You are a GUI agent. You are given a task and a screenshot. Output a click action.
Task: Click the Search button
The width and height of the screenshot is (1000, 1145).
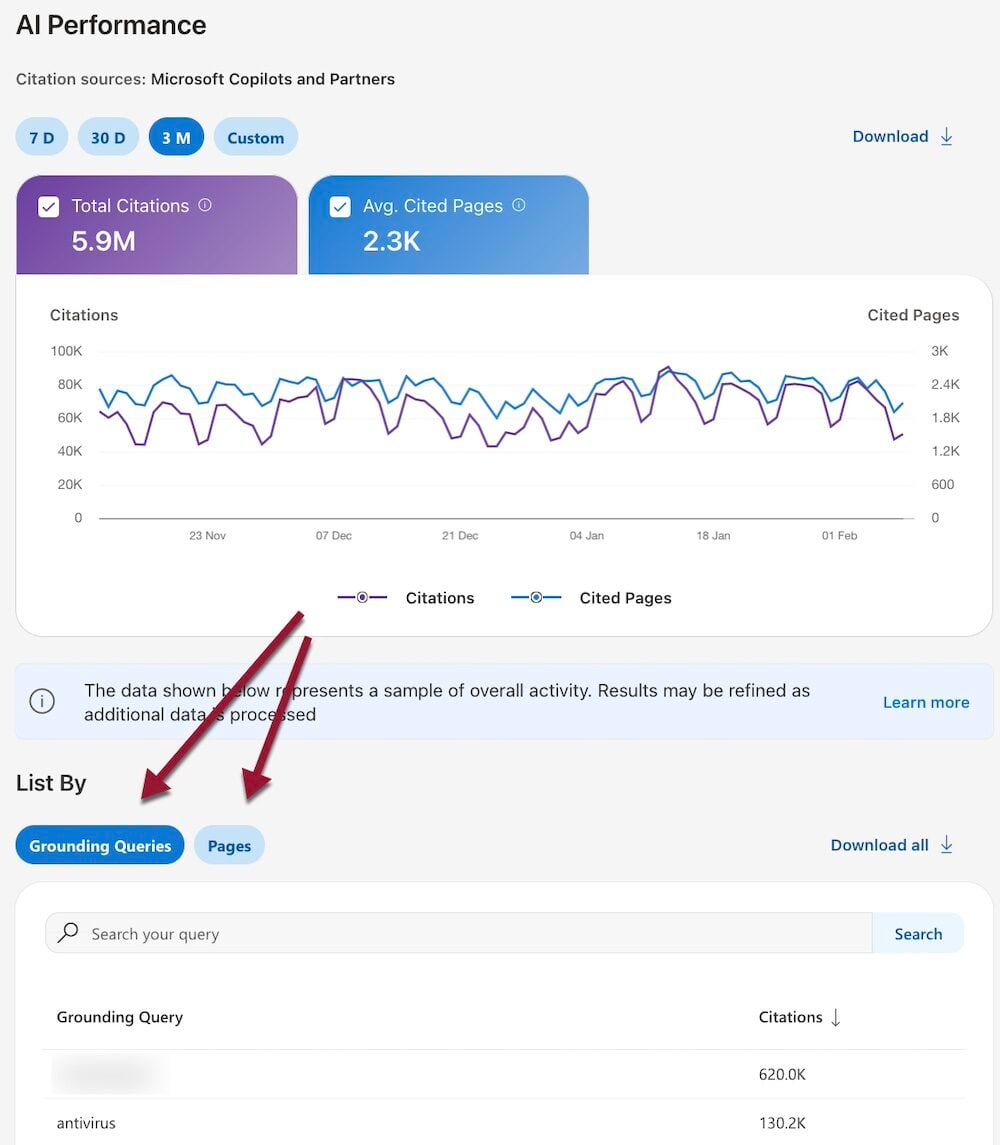917,933
